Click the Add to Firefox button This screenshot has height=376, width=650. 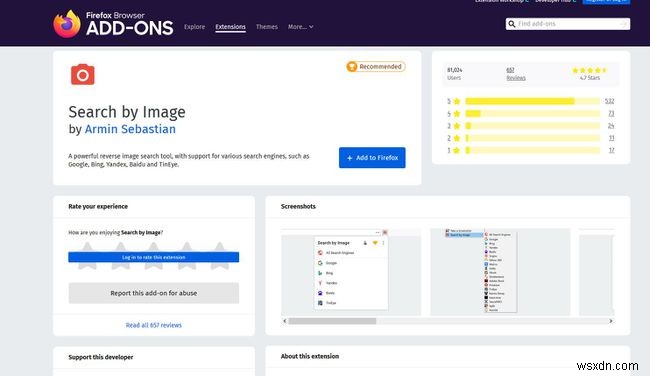372,158
